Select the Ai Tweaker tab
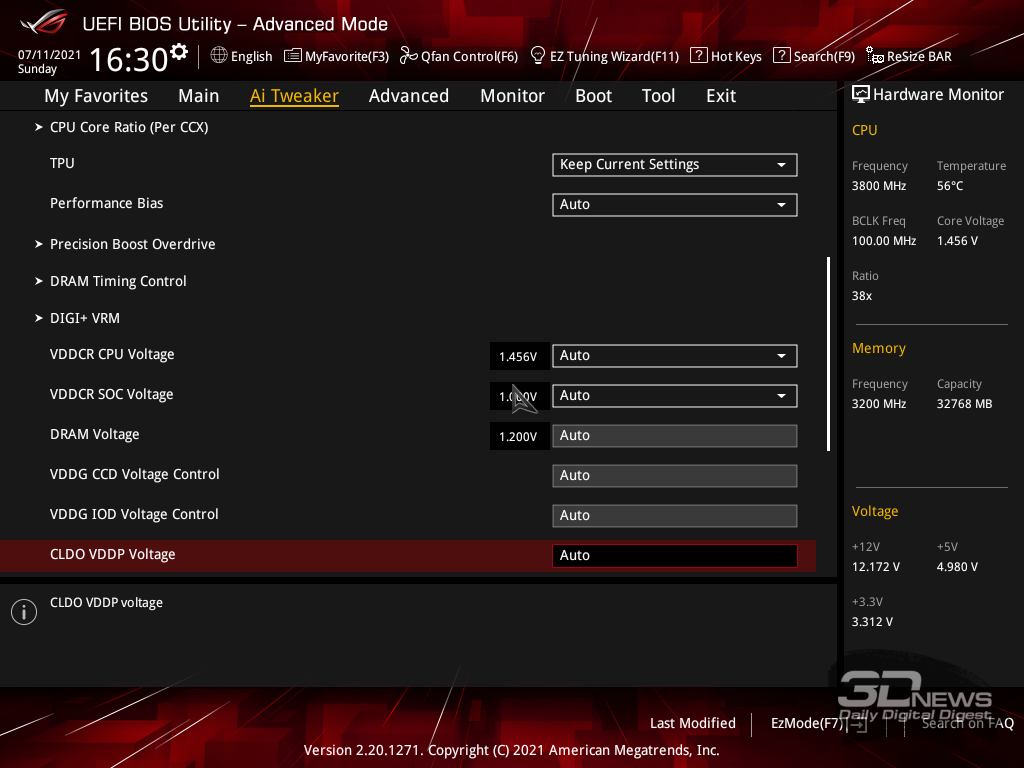 [294, 96]
